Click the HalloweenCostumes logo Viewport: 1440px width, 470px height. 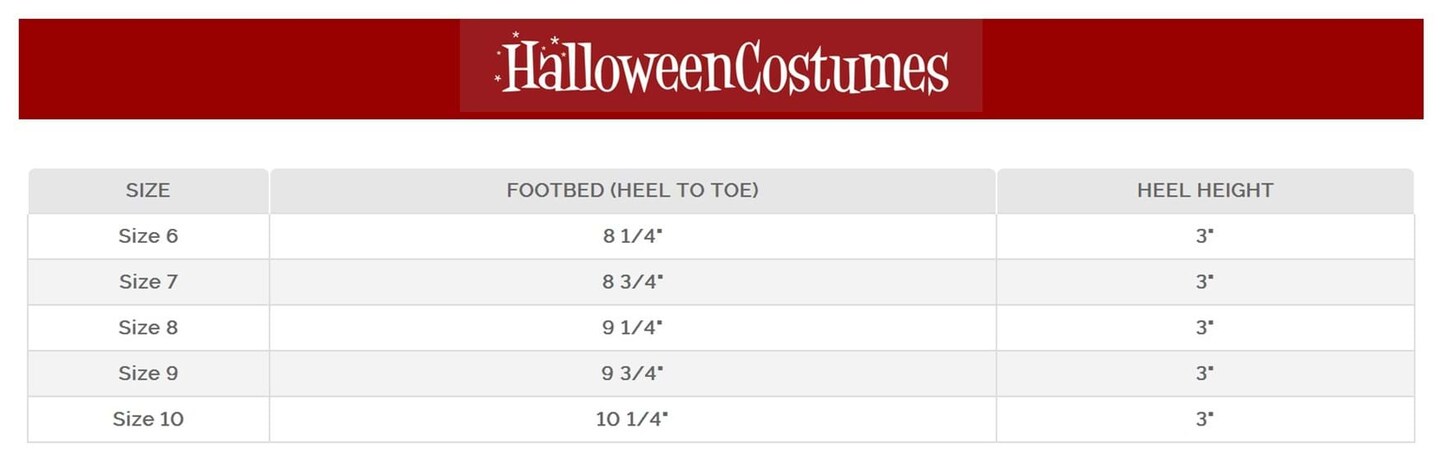coord(721,67)
